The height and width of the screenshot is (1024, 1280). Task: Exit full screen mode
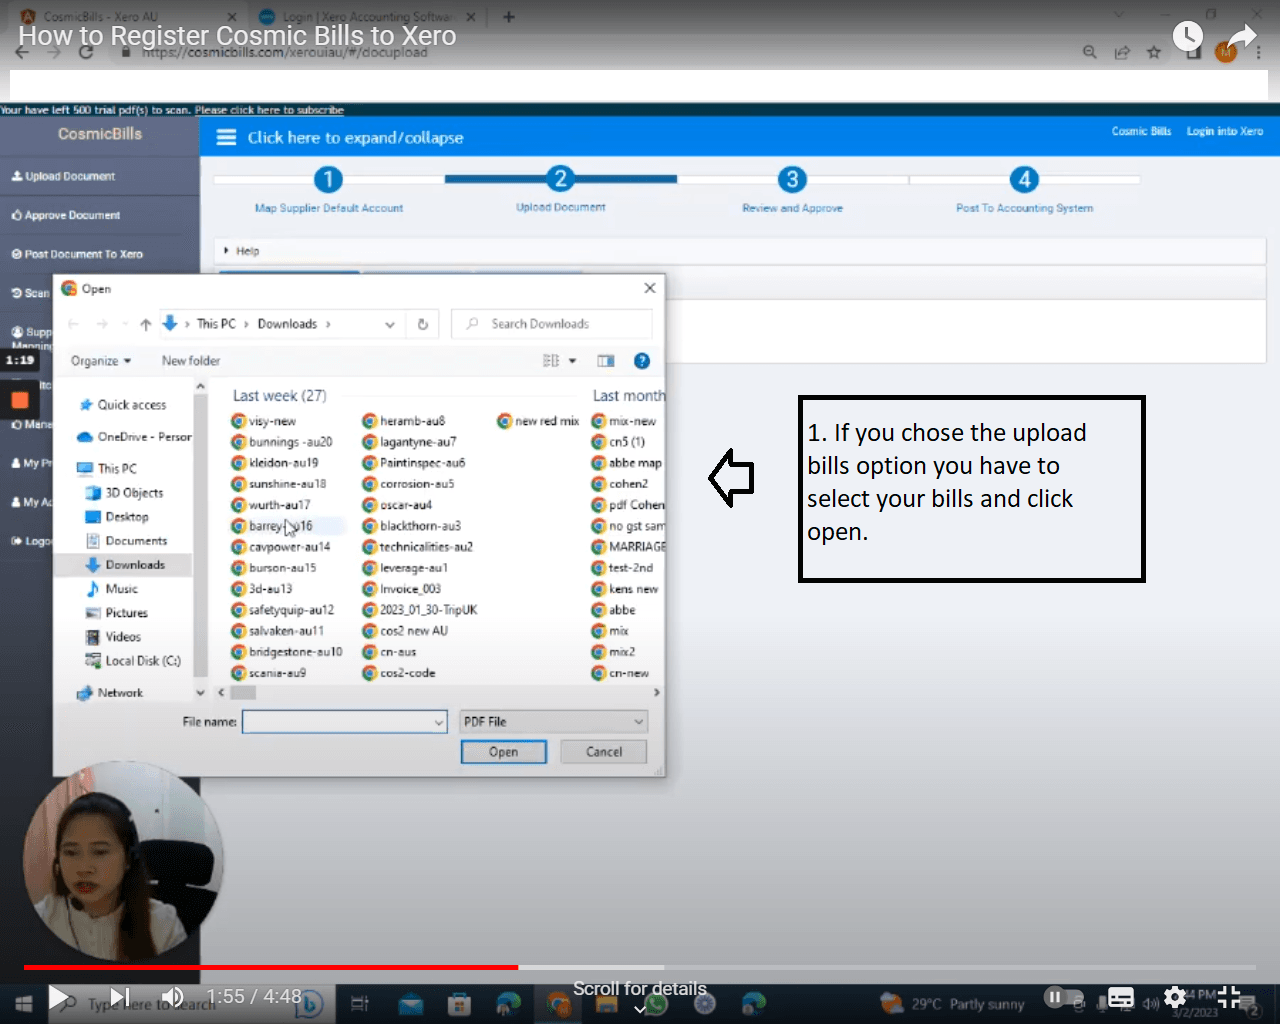[x=1229, y=997]
